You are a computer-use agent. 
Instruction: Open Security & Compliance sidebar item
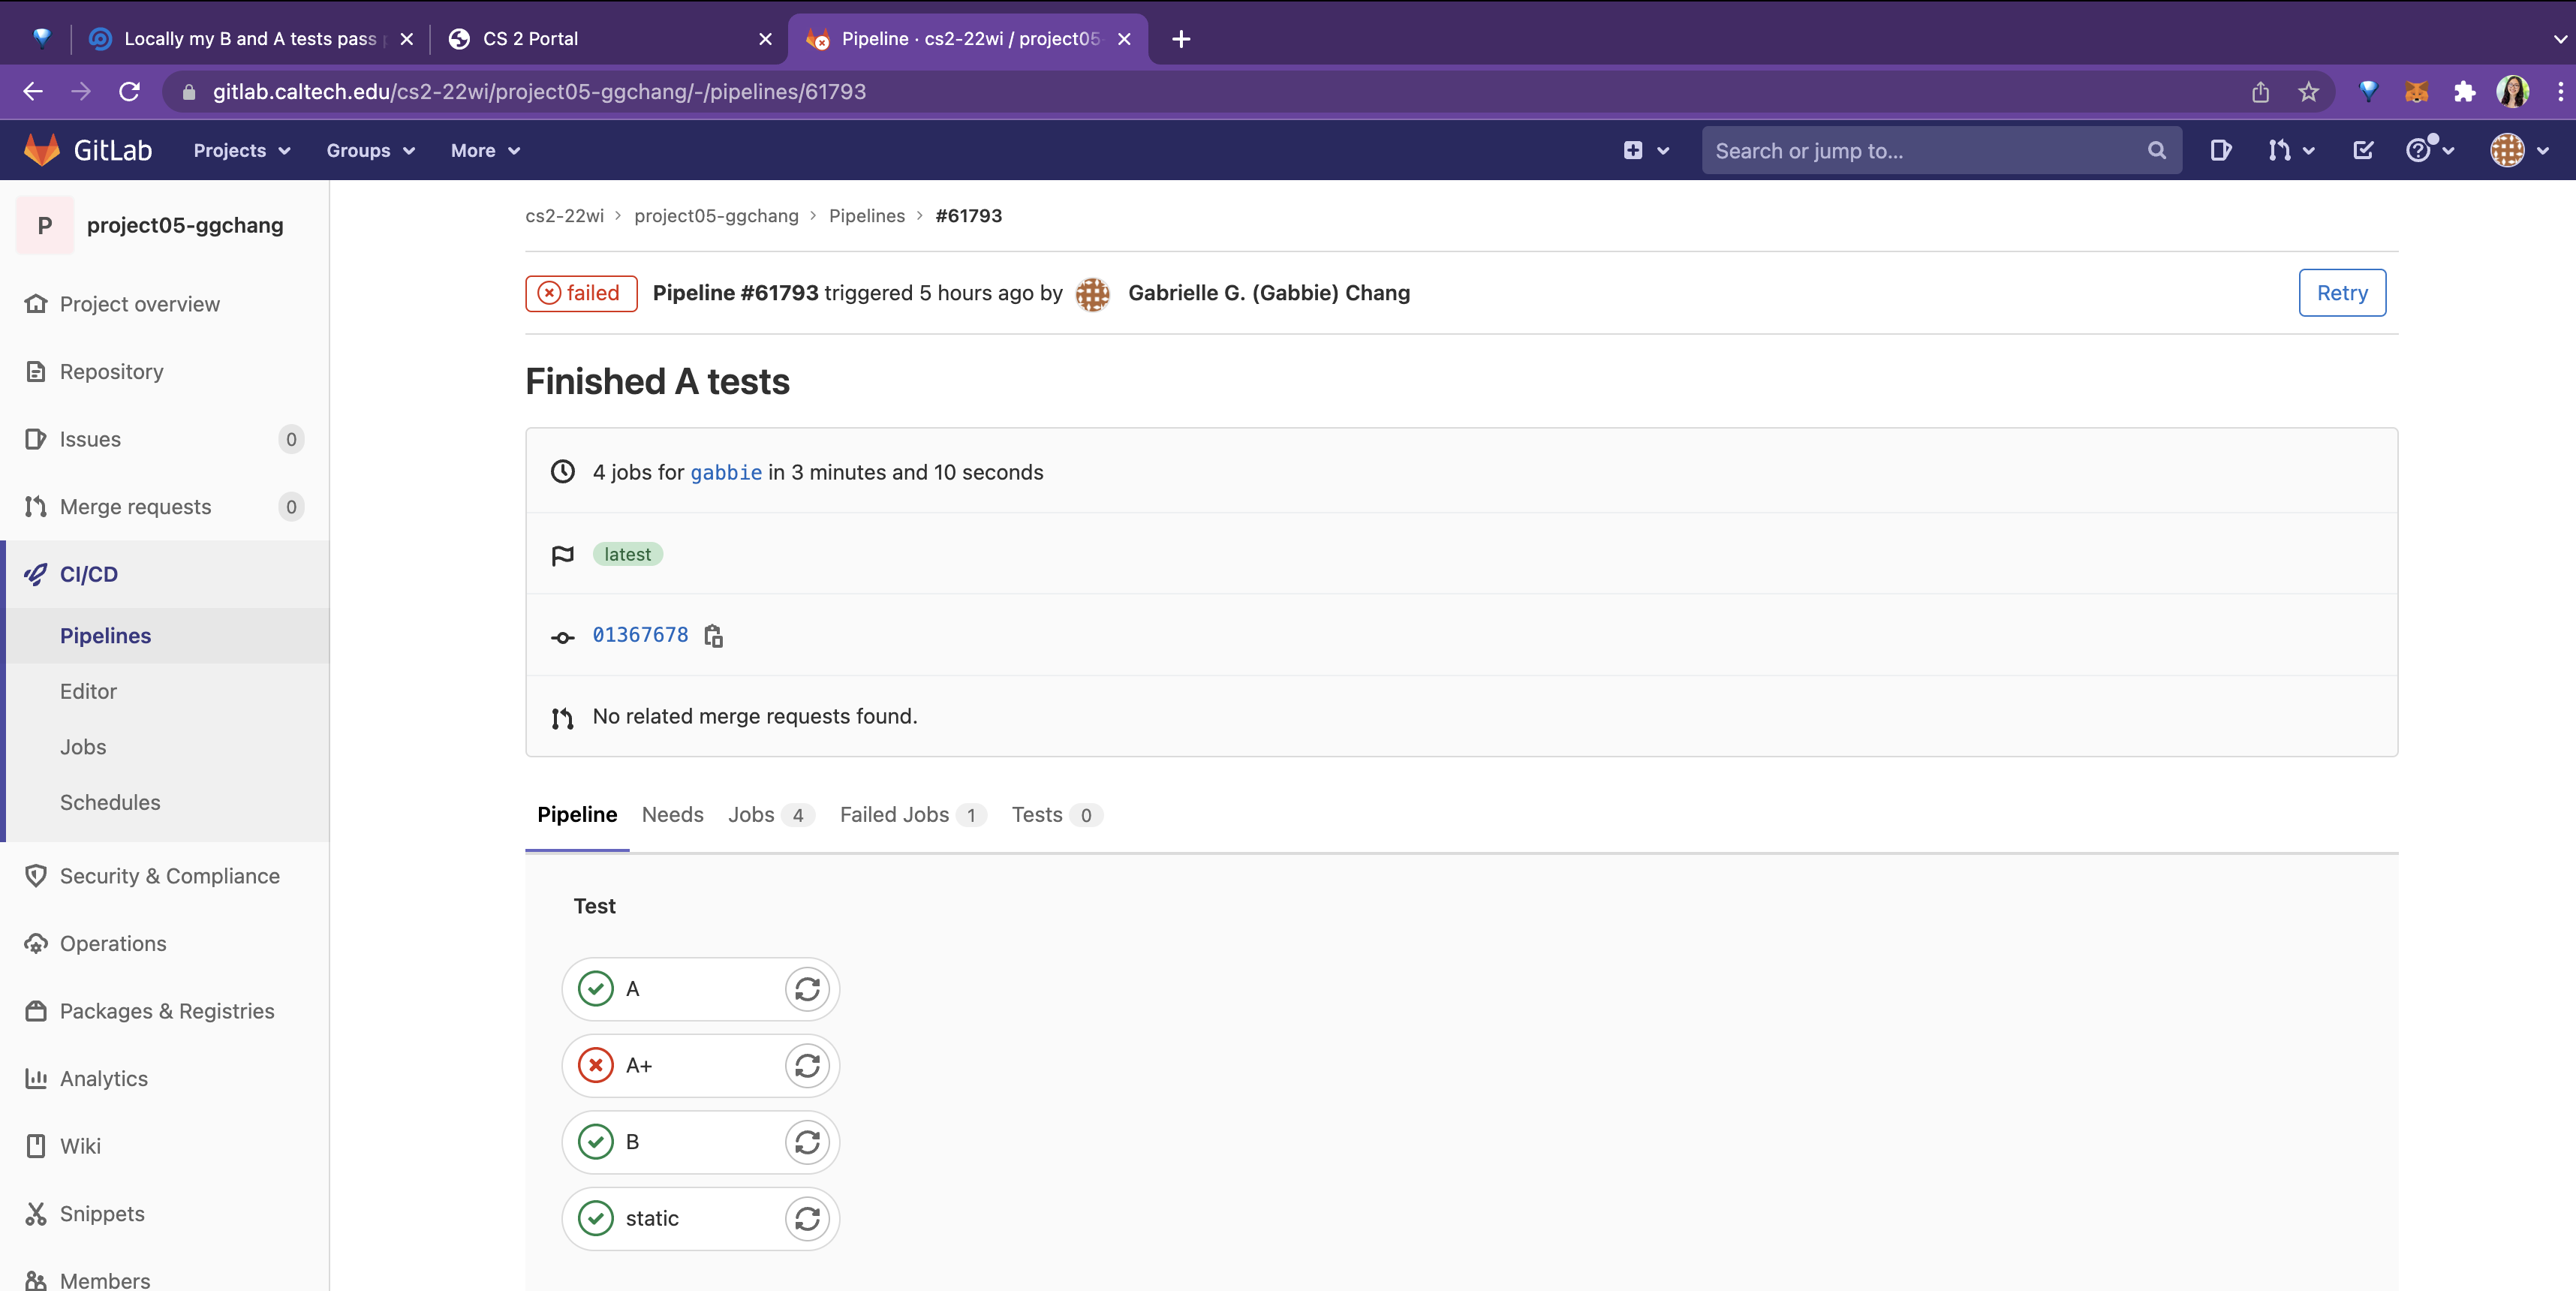169,876
